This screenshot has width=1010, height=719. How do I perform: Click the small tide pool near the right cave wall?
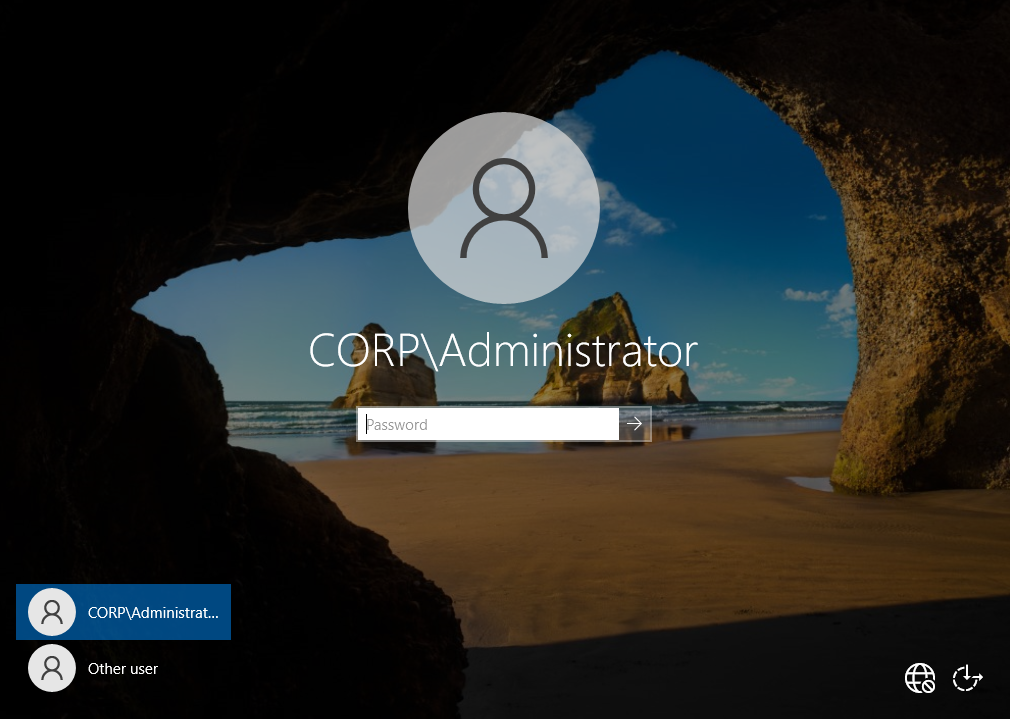[x=810, y=483]
